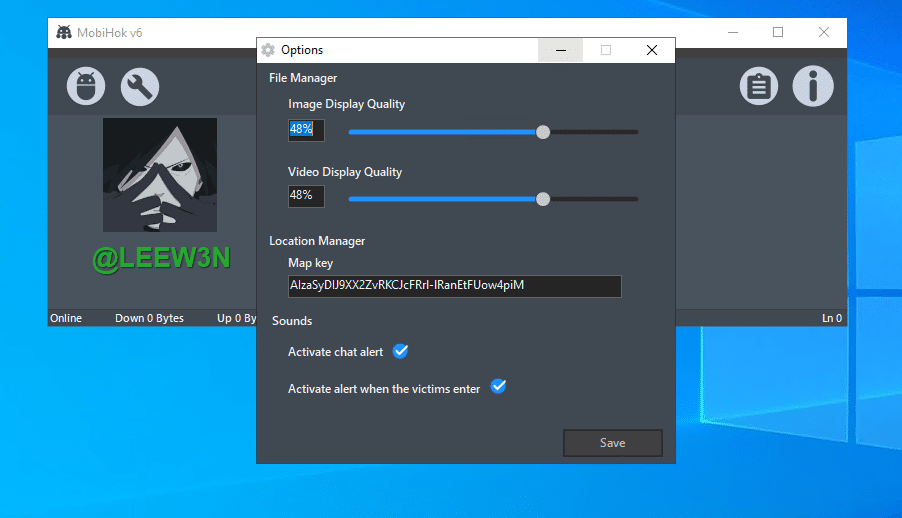Uncheck alert when the victims enter
This screenshot has height=518, width=902.
pos(498,387)
